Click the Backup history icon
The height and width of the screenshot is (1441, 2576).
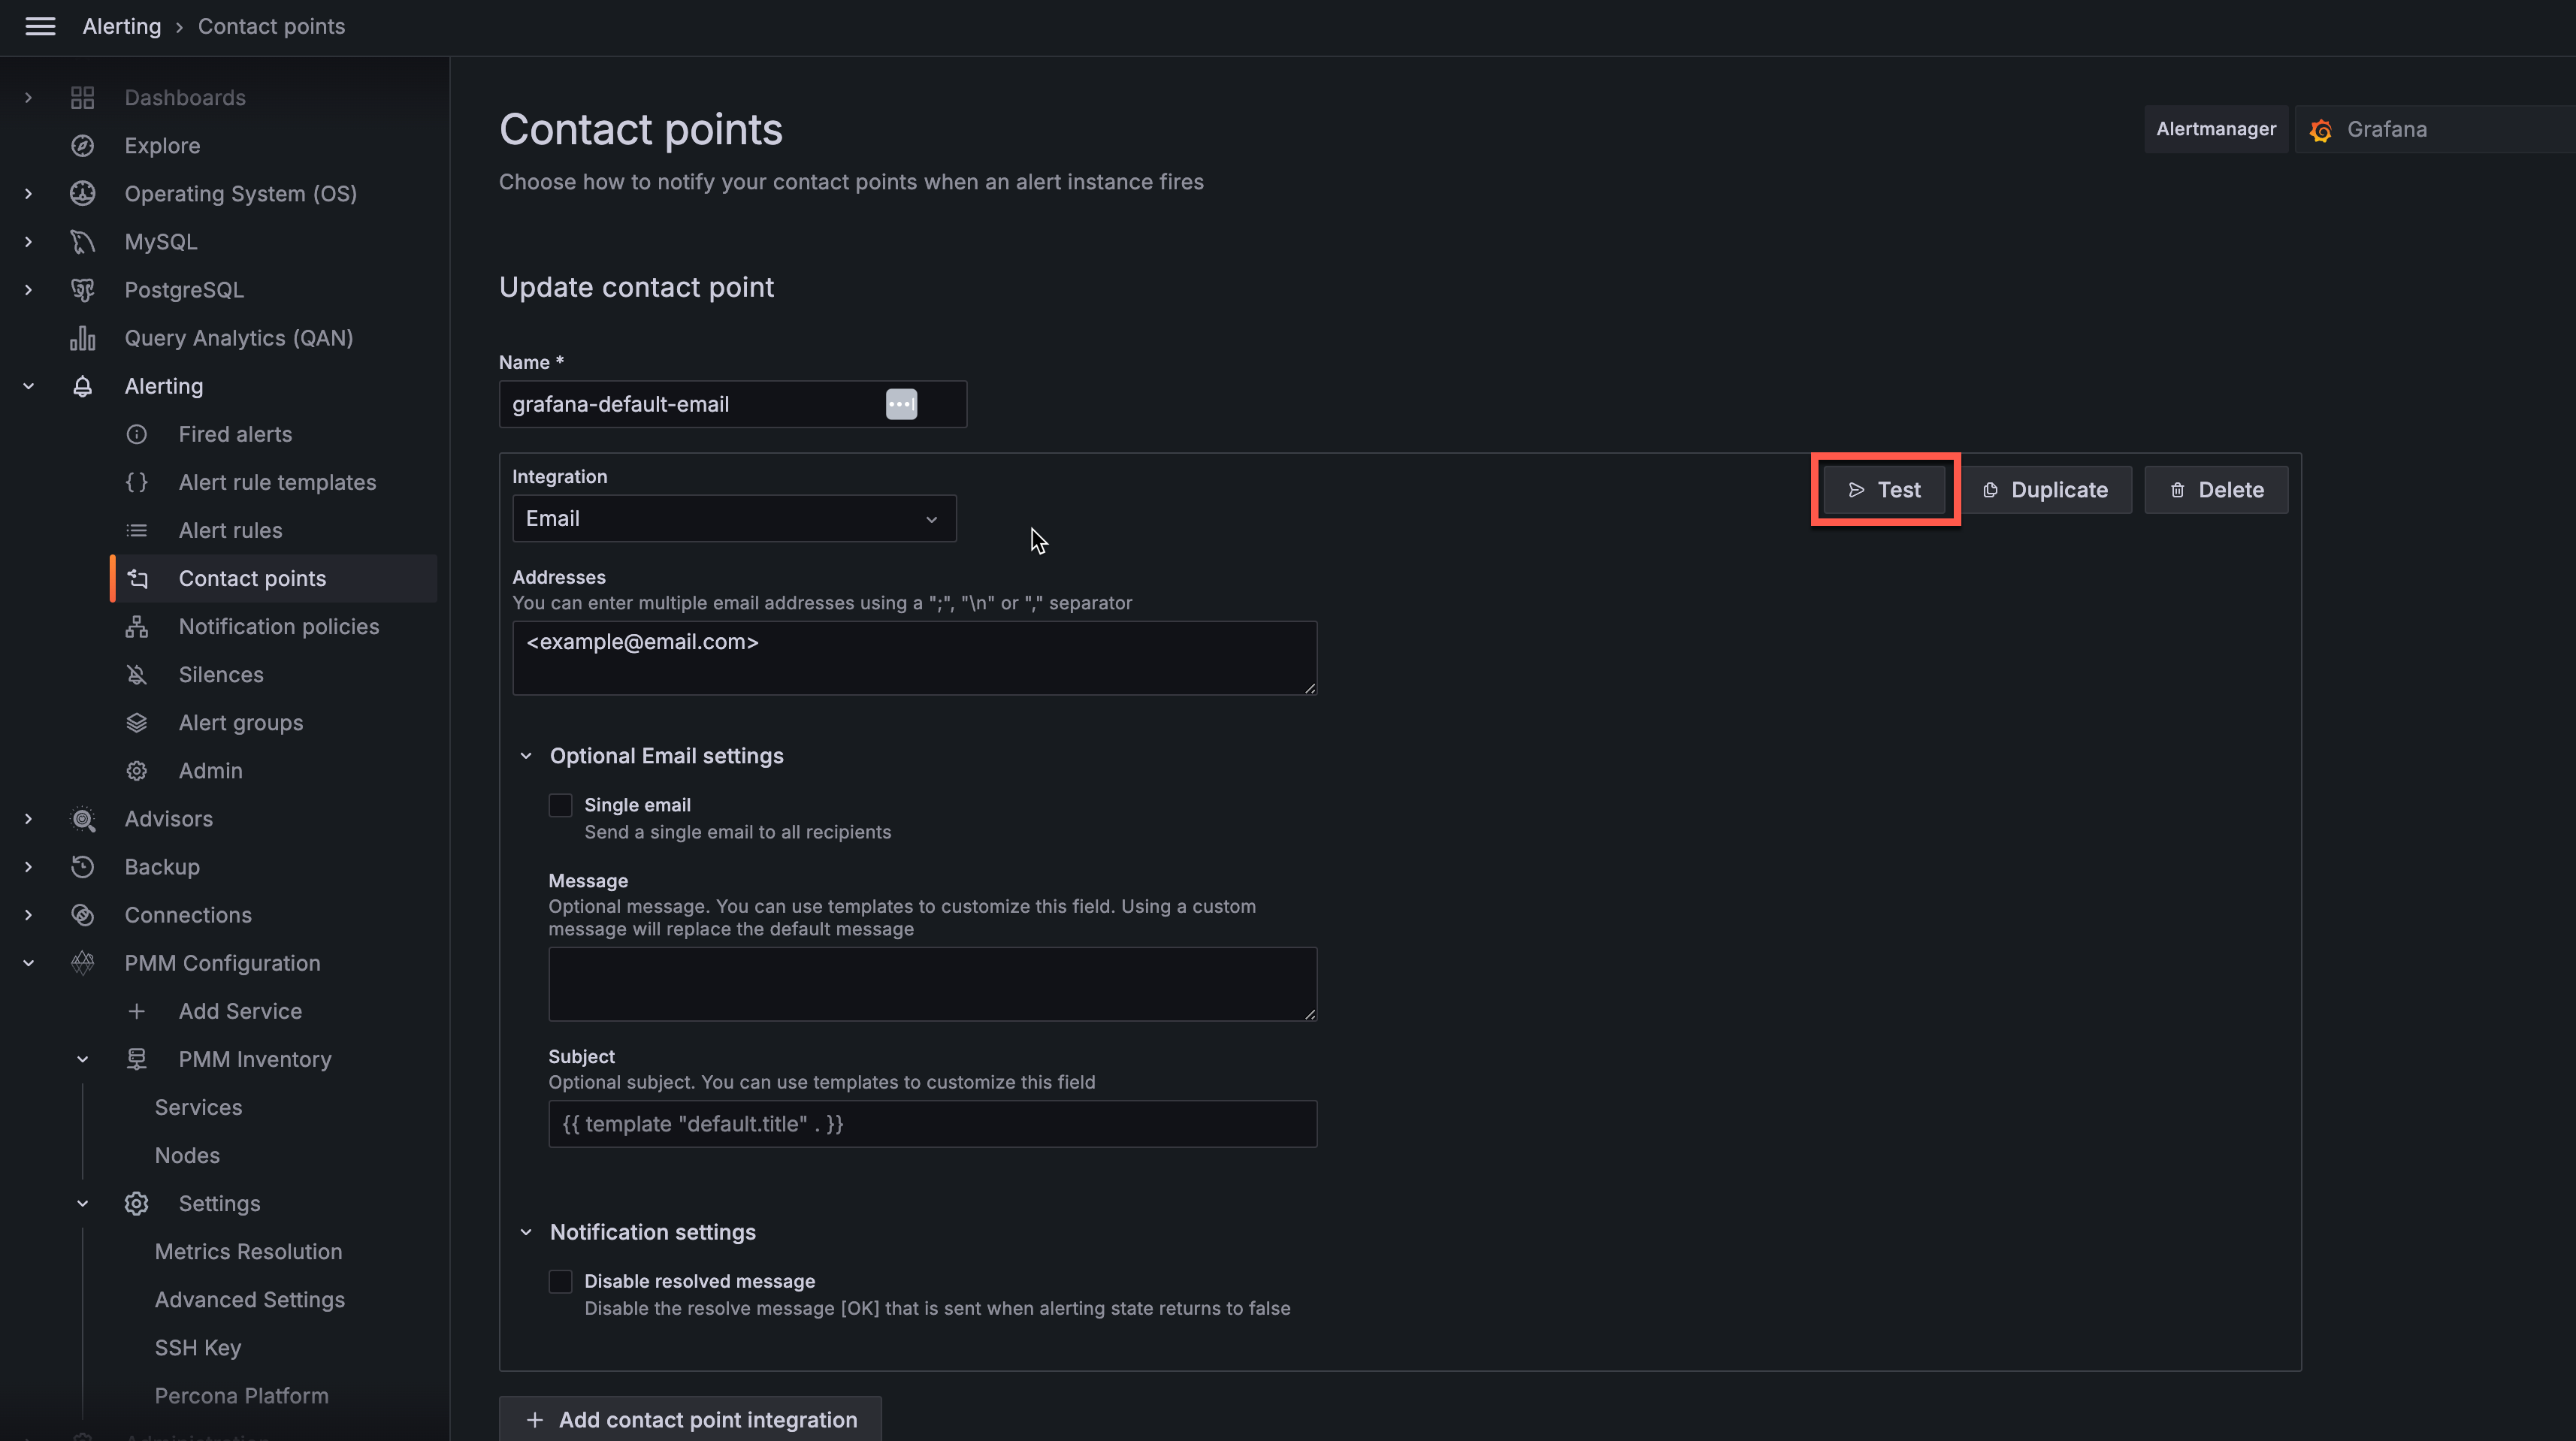tap(83, 867)
